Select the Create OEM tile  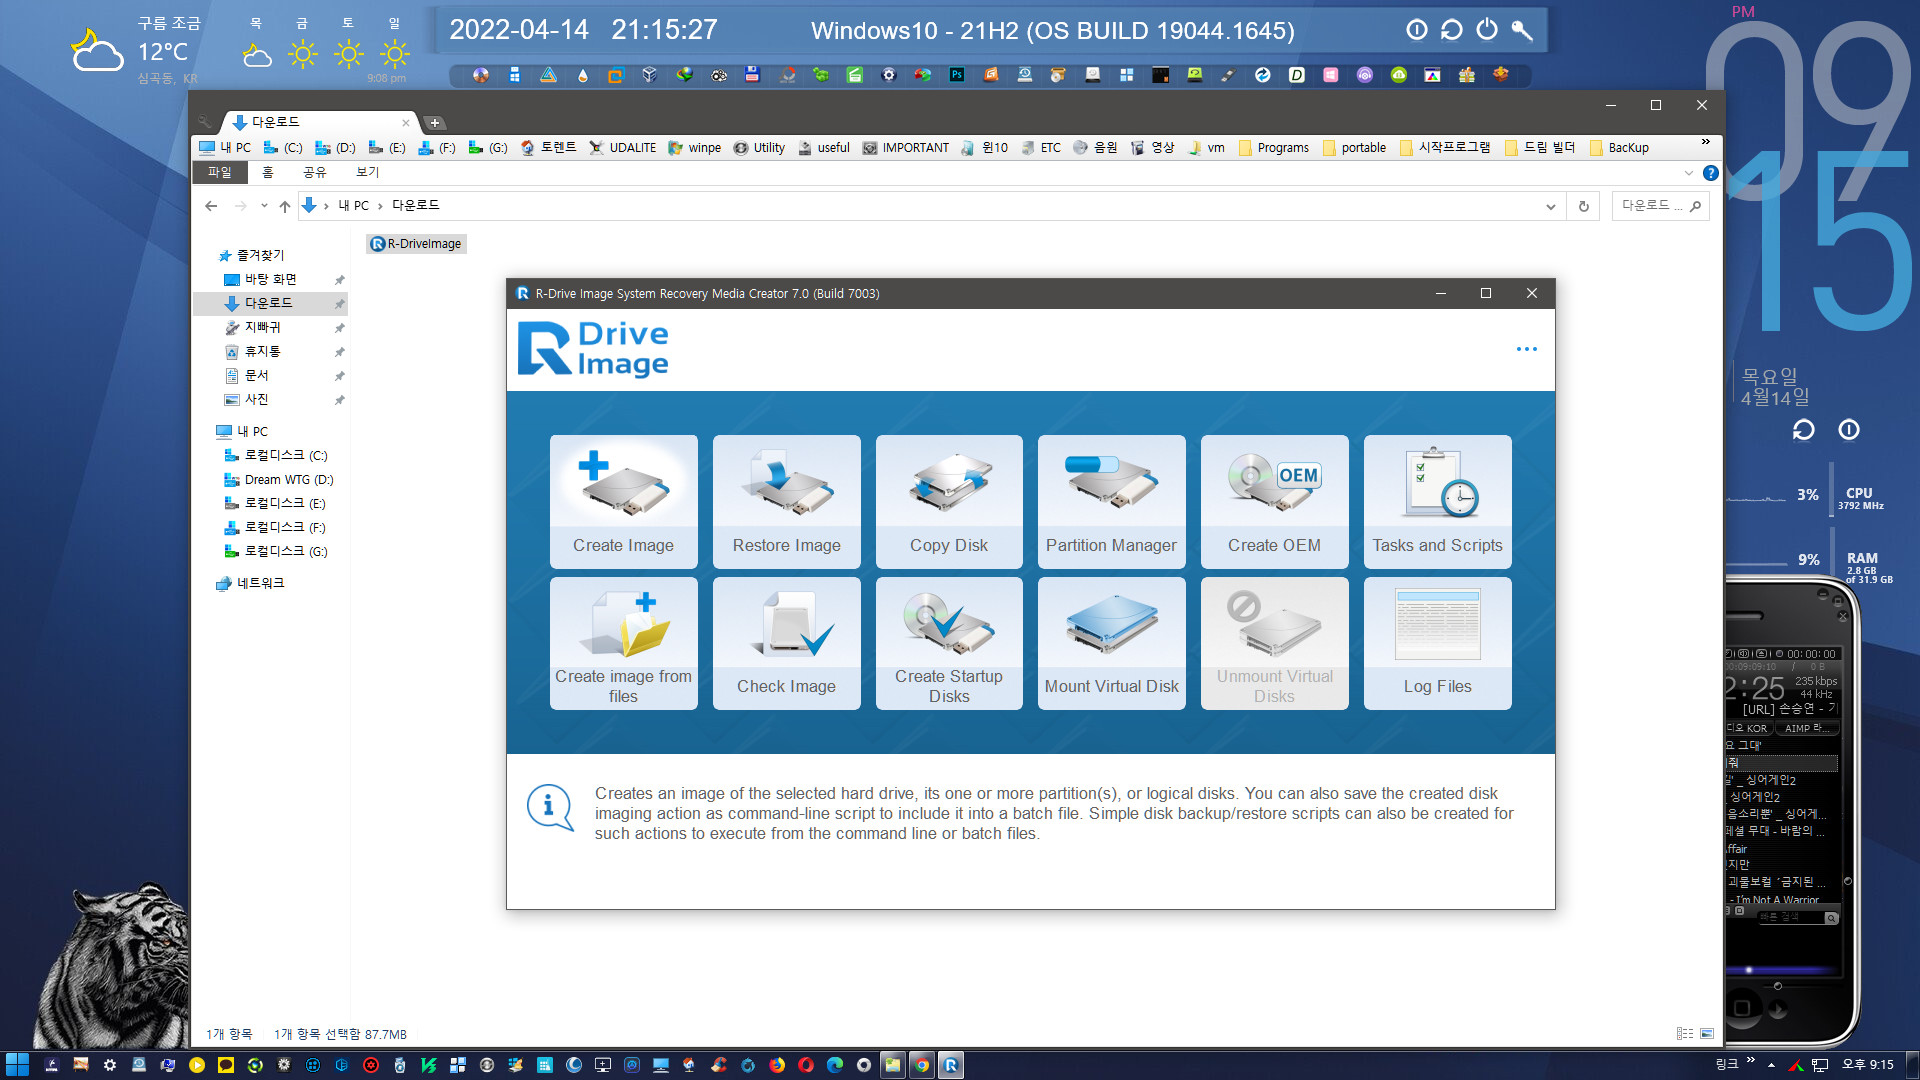tap(1274, 502)
